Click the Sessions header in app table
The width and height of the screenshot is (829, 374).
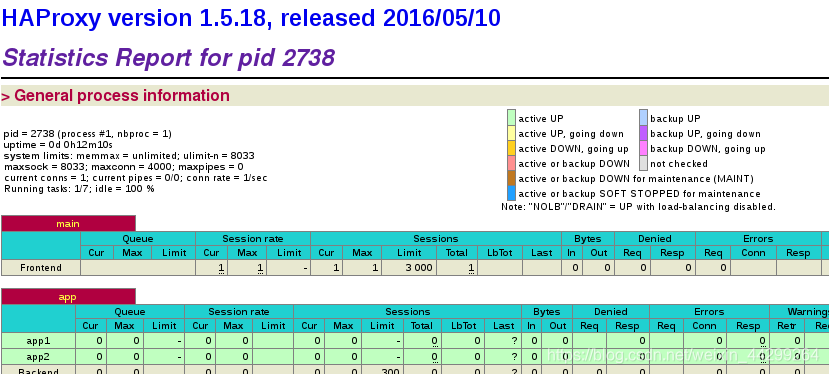click(x=408, y=312)
